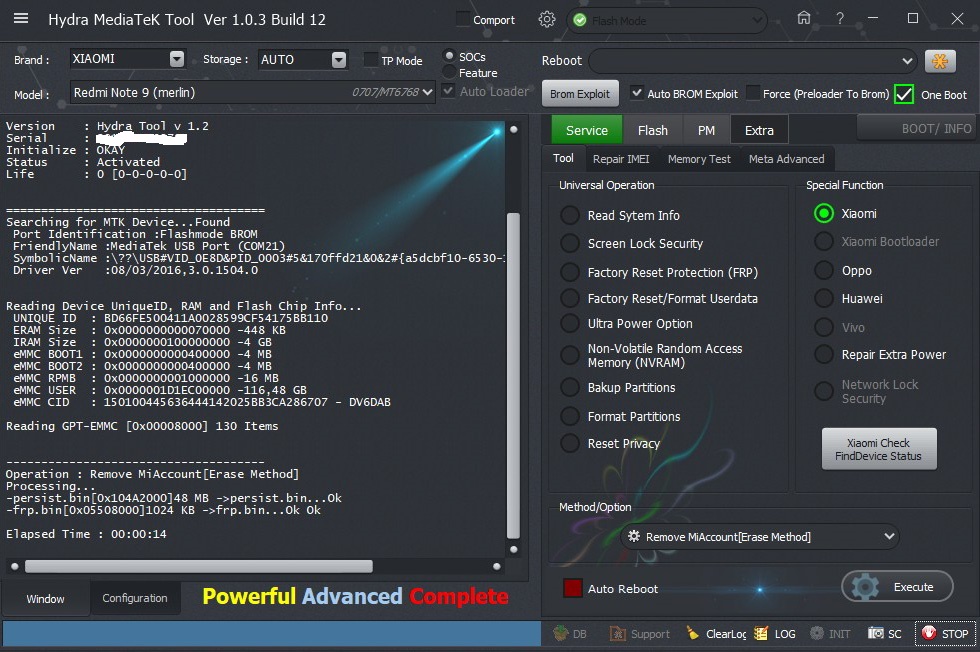Stop operation with STOP button
The width and height of the screenshot is (980, 652).
click(945, 633)
